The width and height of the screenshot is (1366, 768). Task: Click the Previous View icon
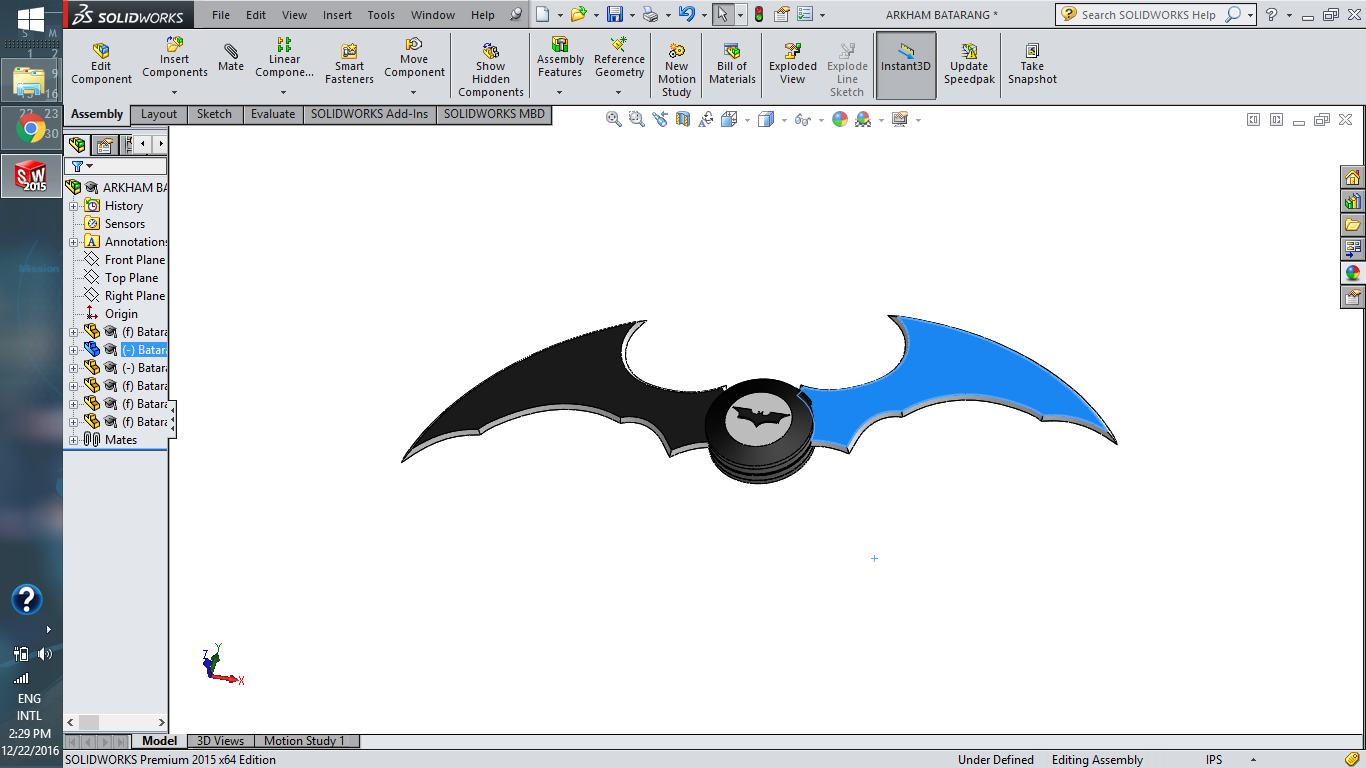point(660,119)
